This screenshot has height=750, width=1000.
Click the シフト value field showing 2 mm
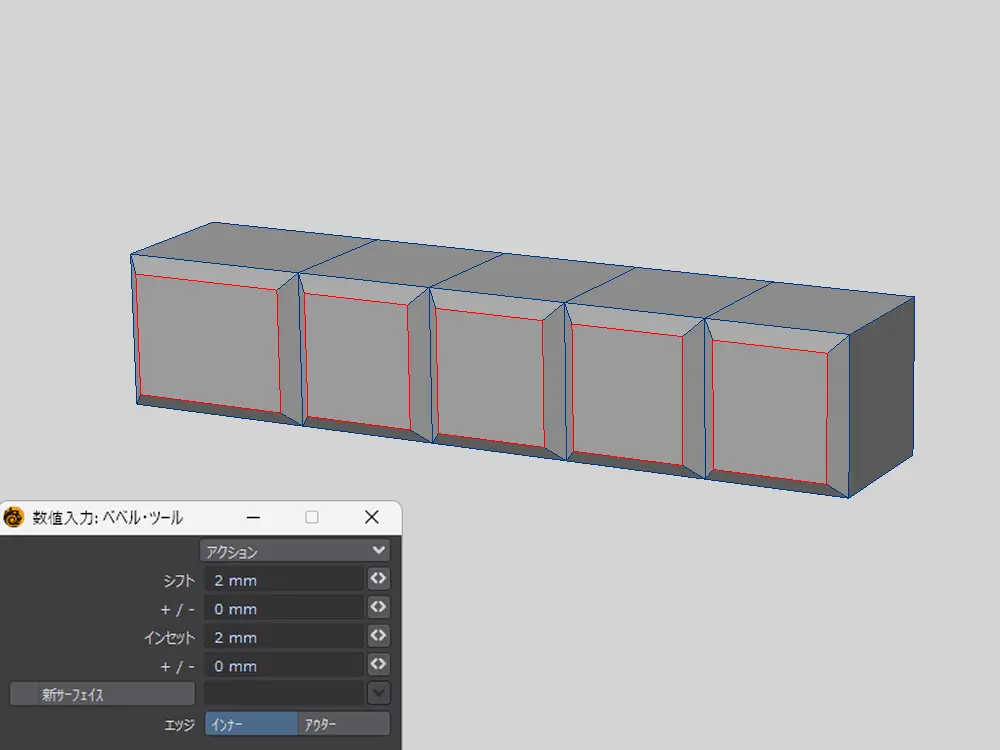pos(284,580)
